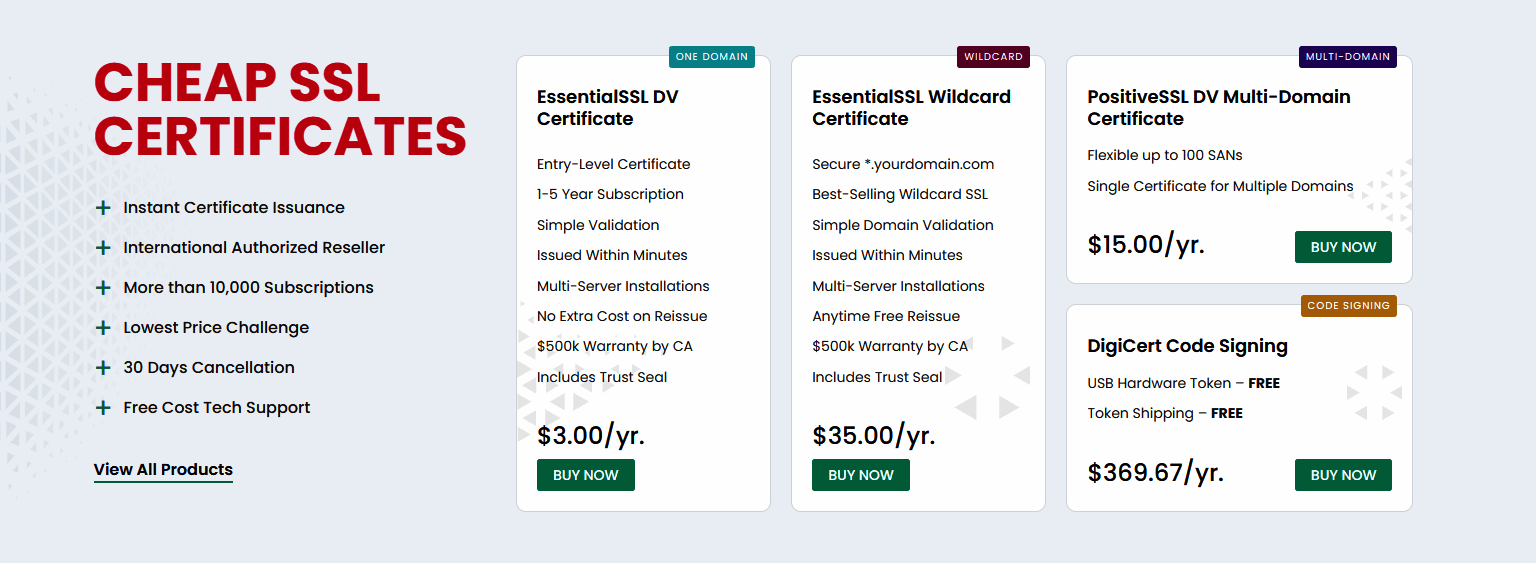The width and height of the screenshot is (1536, 563).
Task: Click plus icon beside Free Cost Tech Support
Action: pyautogui.click(x=102, y=408)
